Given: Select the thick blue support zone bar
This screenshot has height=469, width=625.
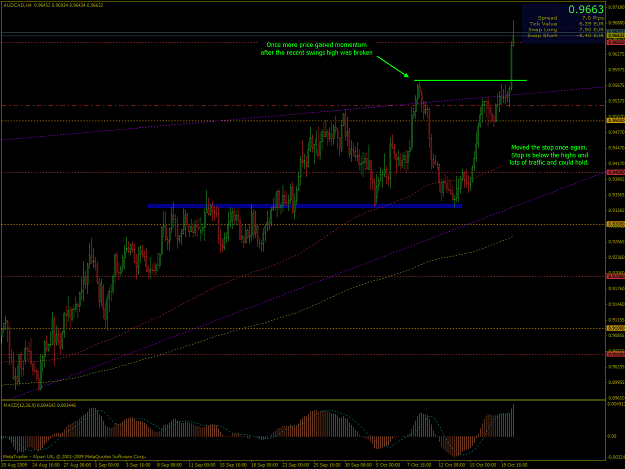Looking at the screenshot, I should click(x=305, y=206).
